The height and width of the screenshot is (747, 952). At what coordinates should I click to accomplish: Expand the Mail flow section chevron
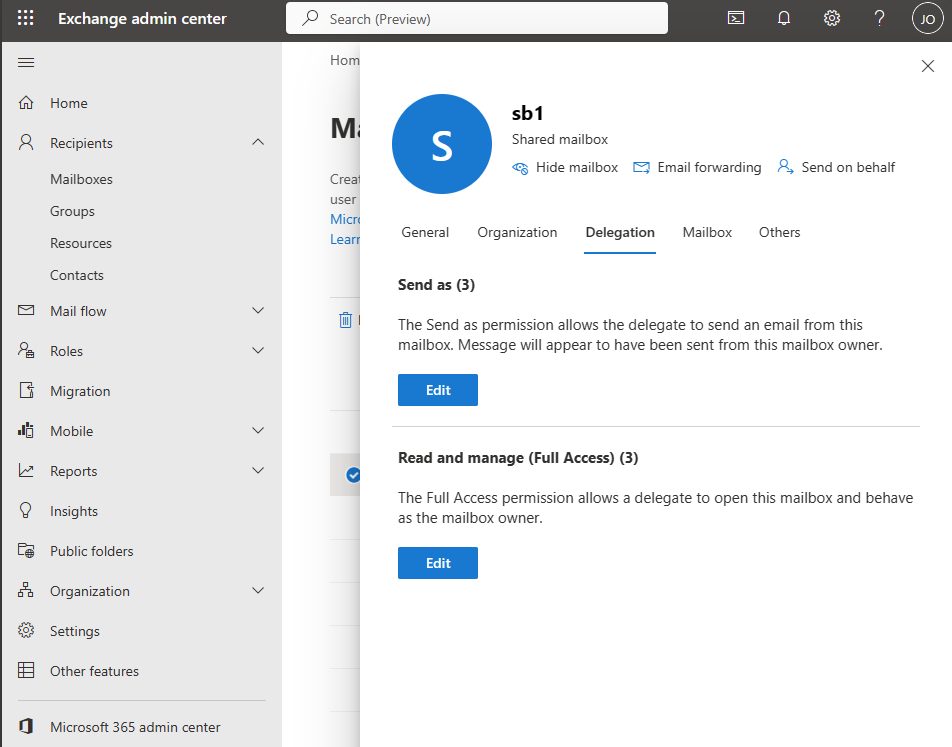click(258, 310)
